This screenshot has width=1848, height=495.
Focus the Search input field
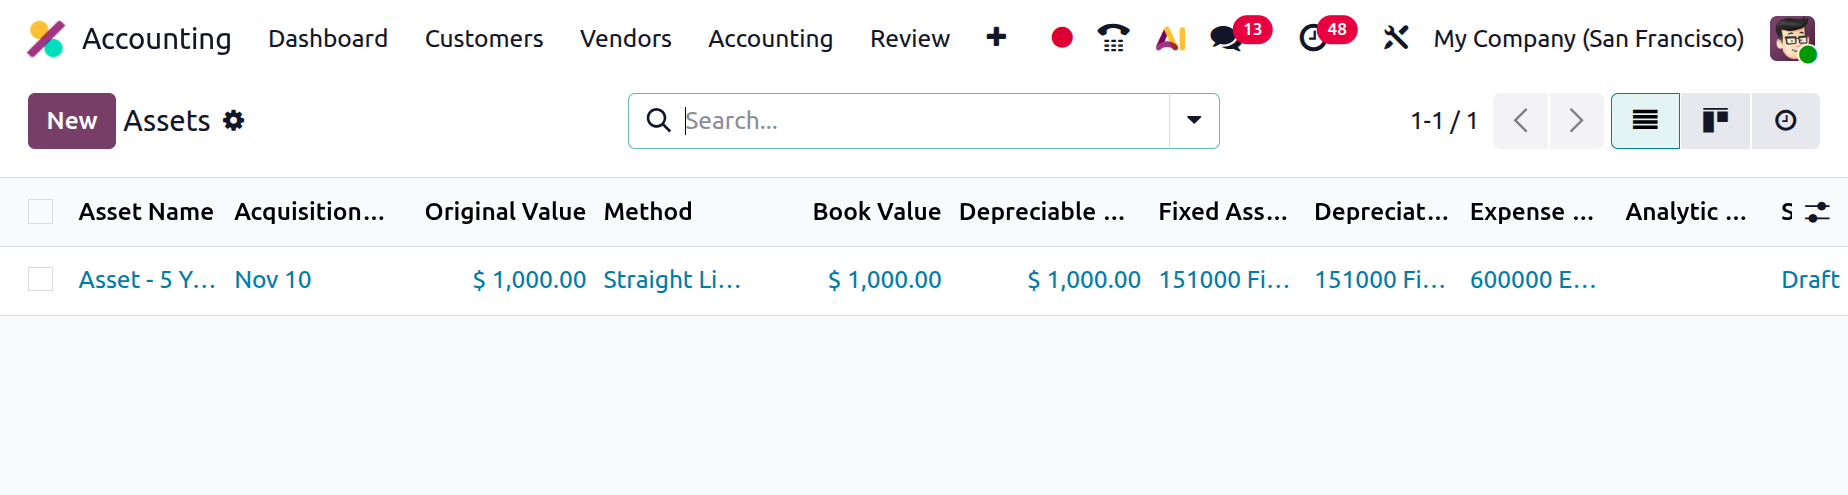pos(920,121)
